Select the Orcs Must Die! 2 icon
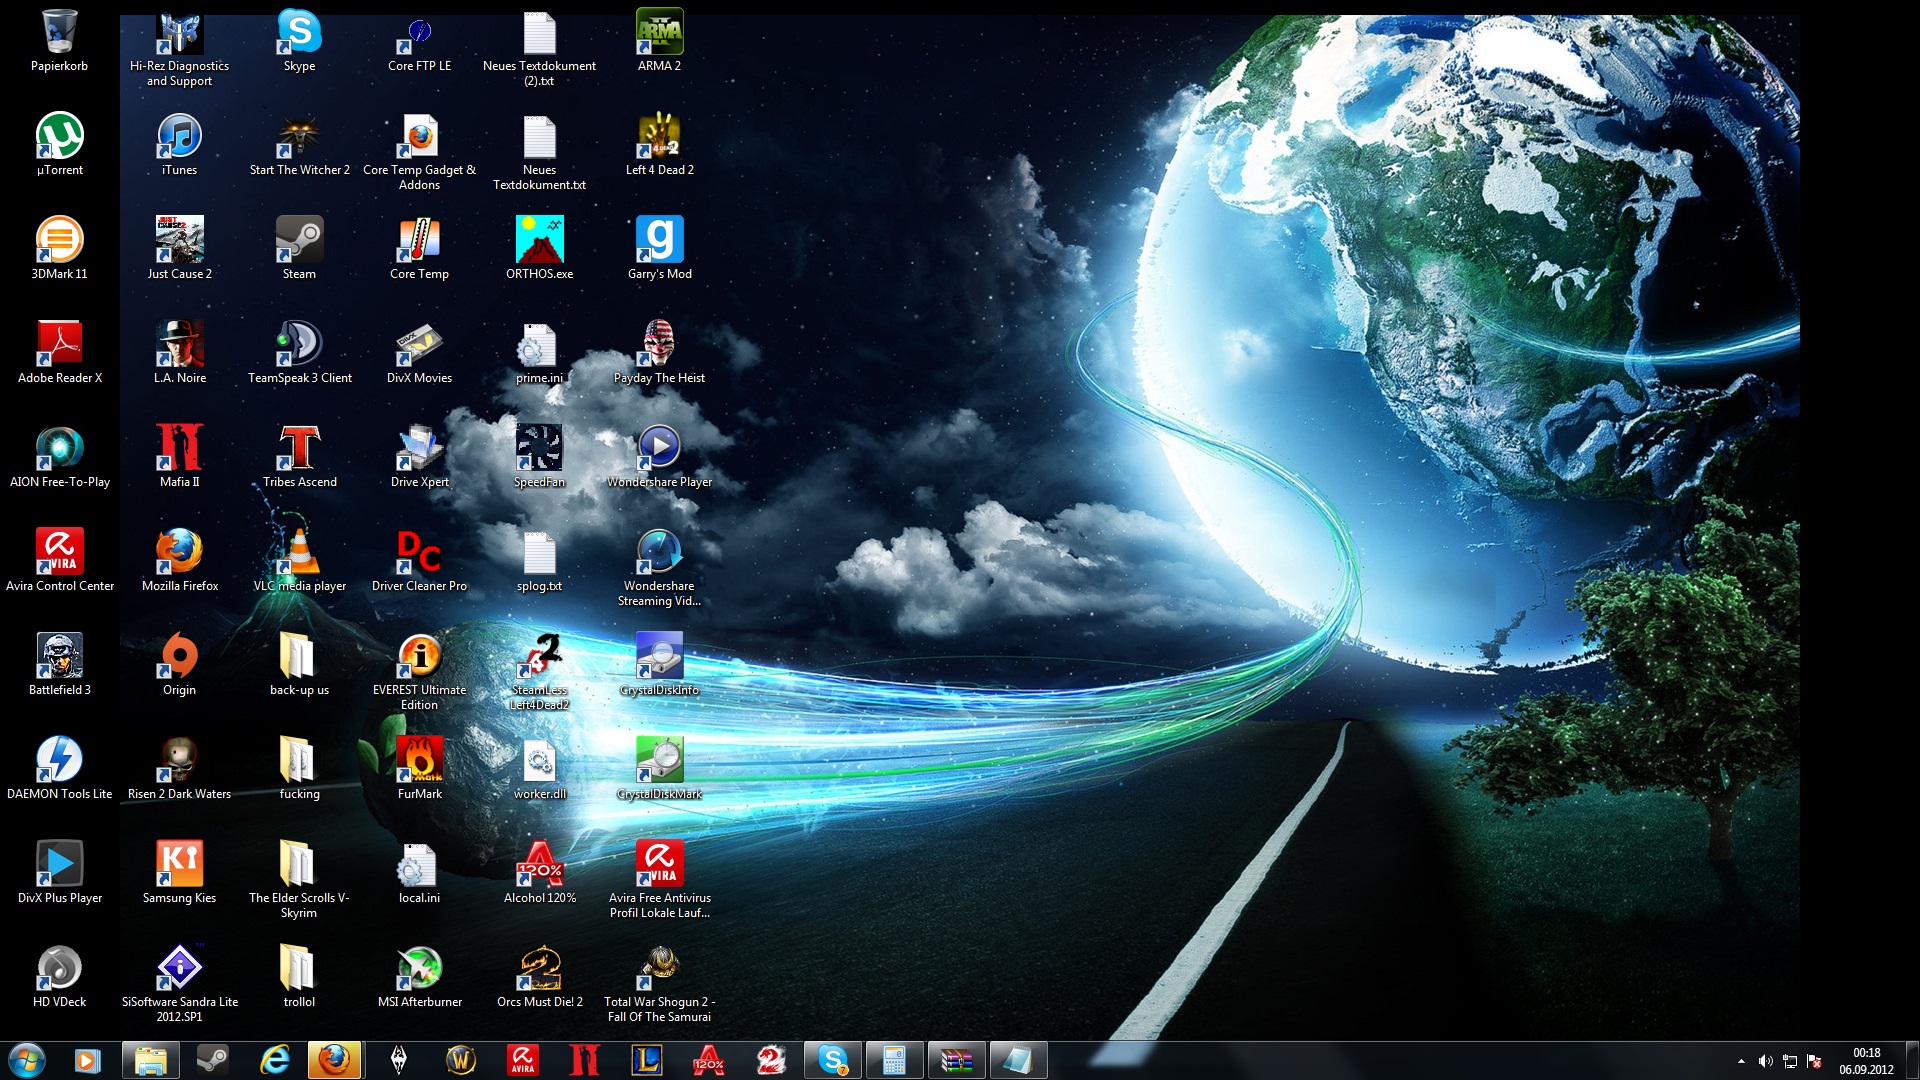The width and height of the screenshot is (1920, 1080). tap(539, 976)
